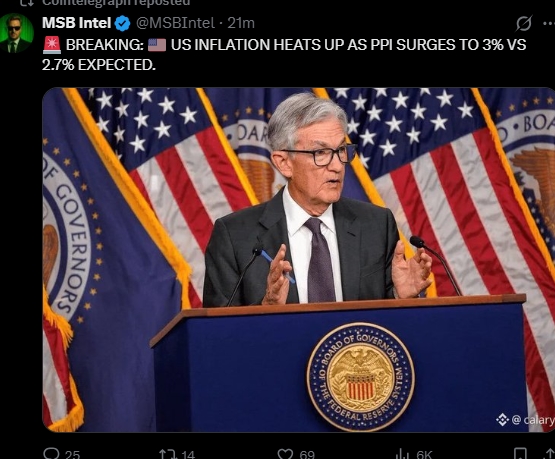
Task: Open the Federal Reserve podium photo
Action: (x=298, y=260)
